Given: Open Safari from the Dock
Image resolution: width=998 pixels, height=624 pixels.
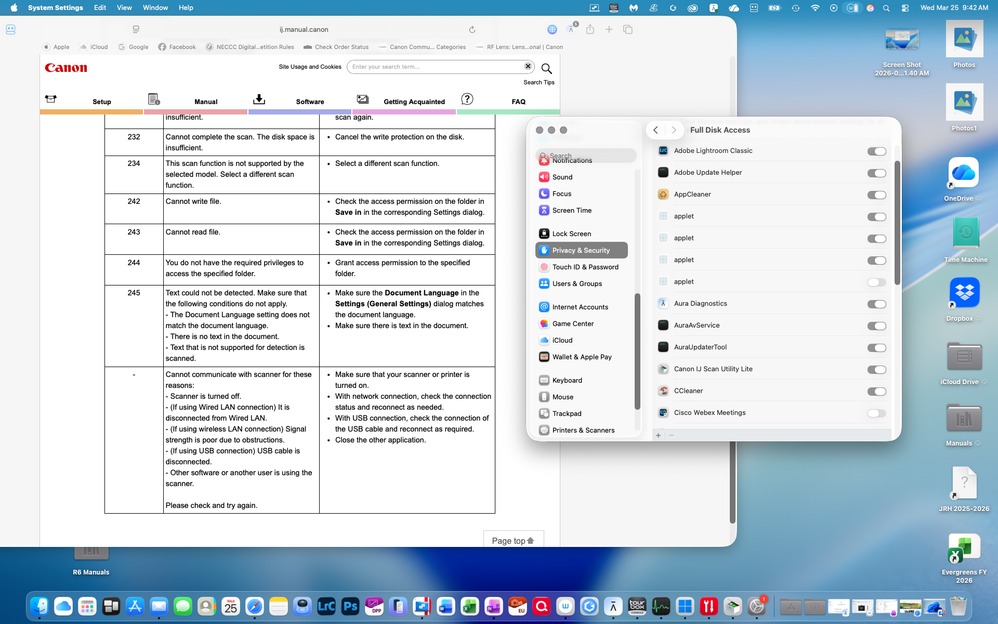Looking at the screenshot, I should coord(255,606).
